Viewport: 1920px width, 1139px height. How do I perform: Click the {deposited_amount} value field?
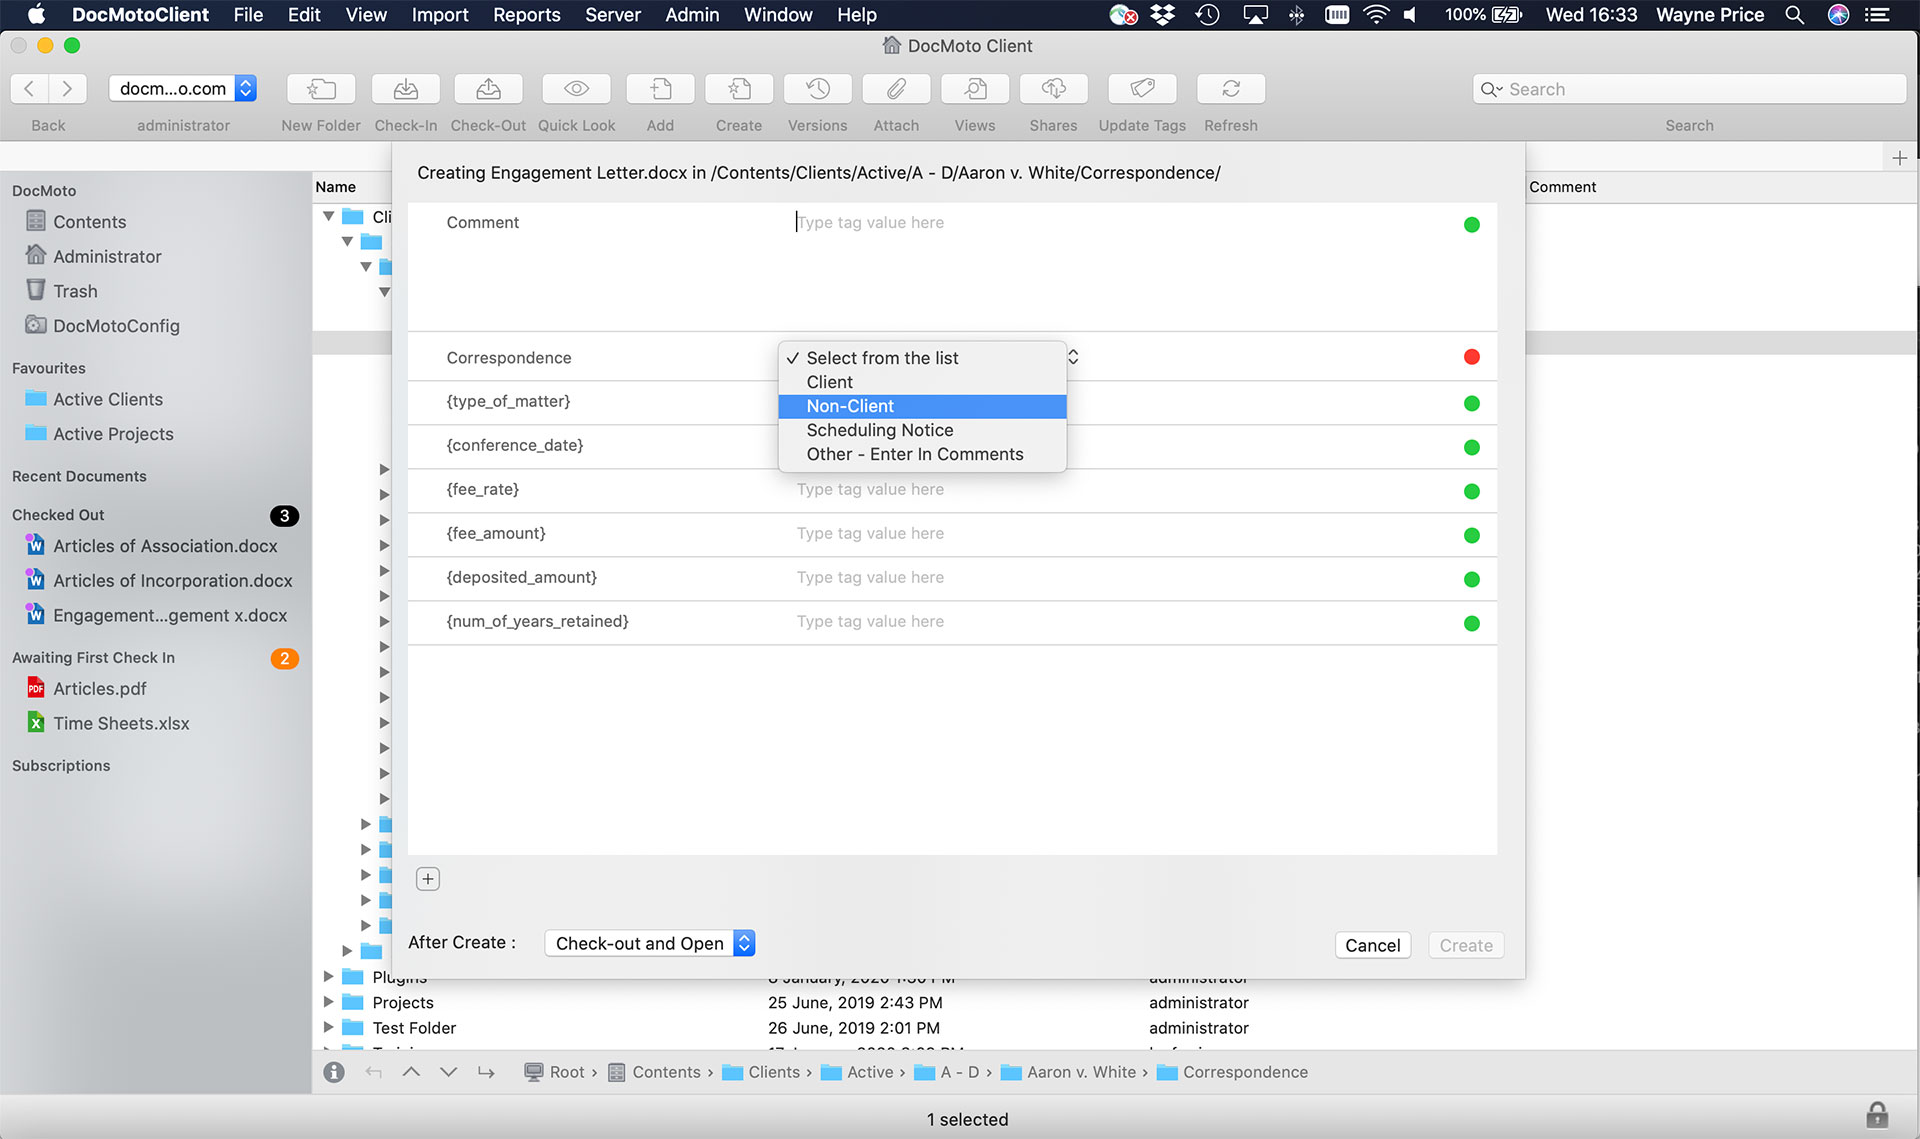tap(1120, 577)
